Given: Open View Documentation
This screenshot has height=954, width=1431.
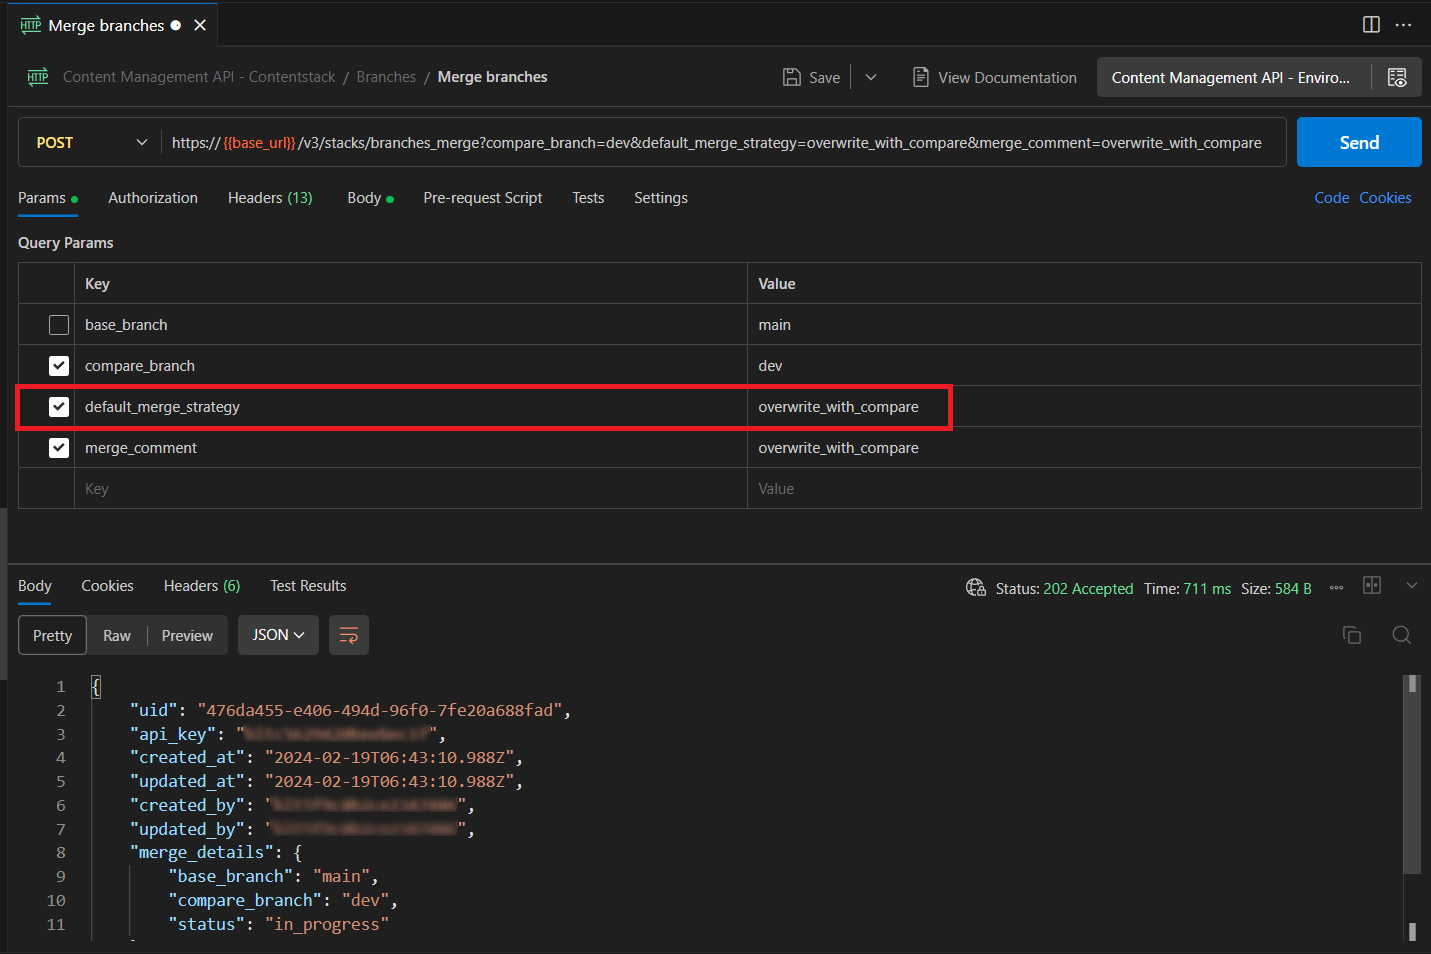Looking at the screenshot, I should click(995, 77).
